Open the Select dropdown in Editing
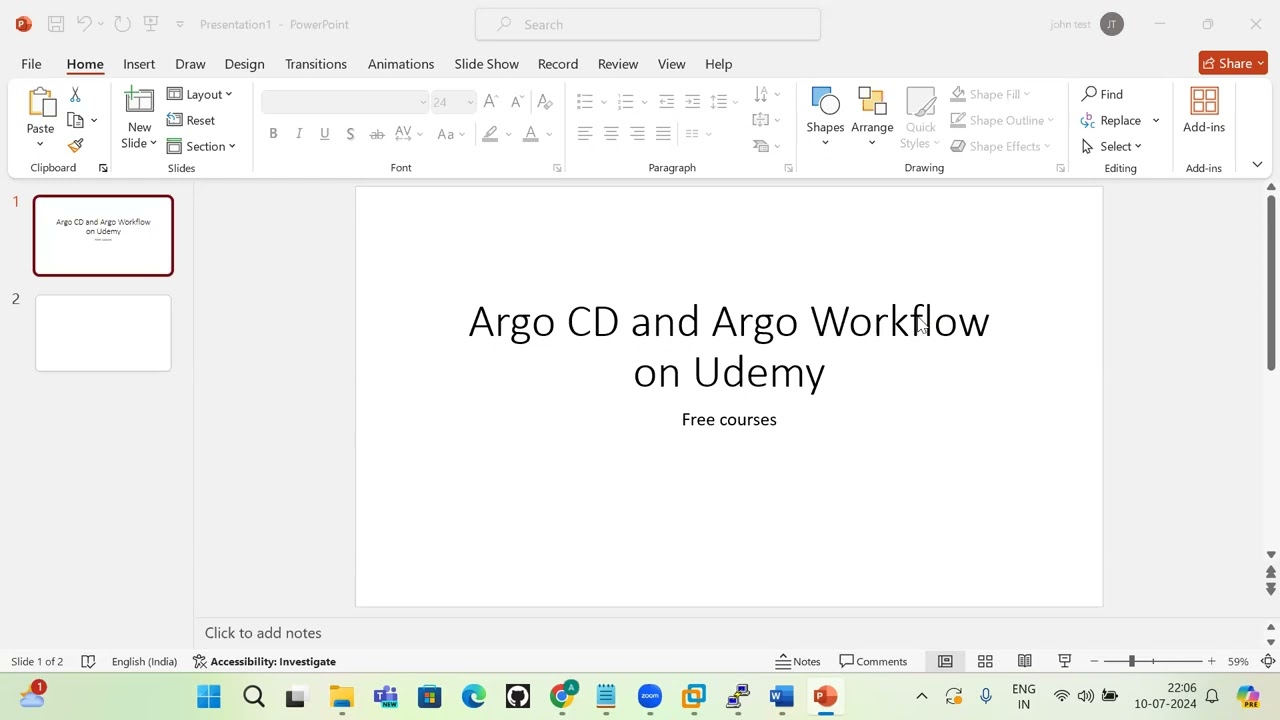This screenshot has width=1280, height=720. click(x=1112, y=146)
